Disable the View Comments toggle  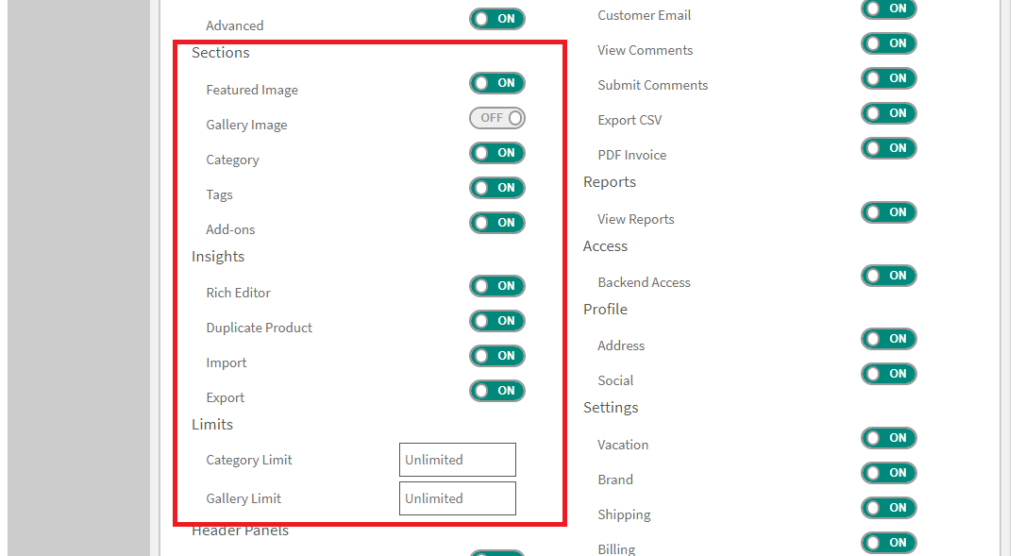(888, 44)
